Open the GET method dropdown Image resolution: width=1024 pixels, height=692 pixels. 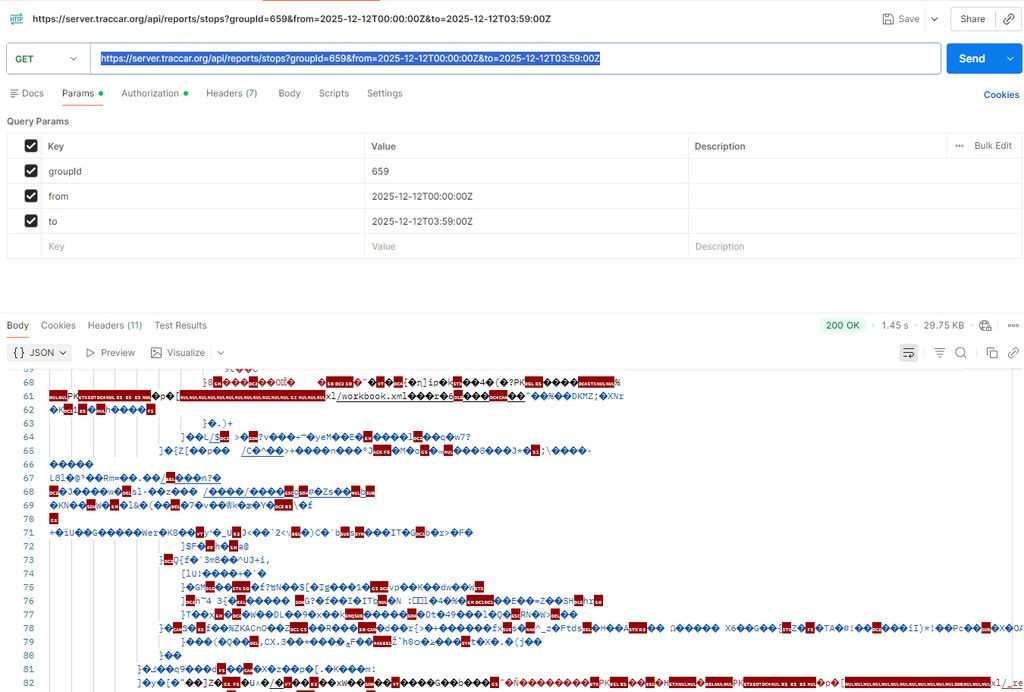click(x=46, y=59)
